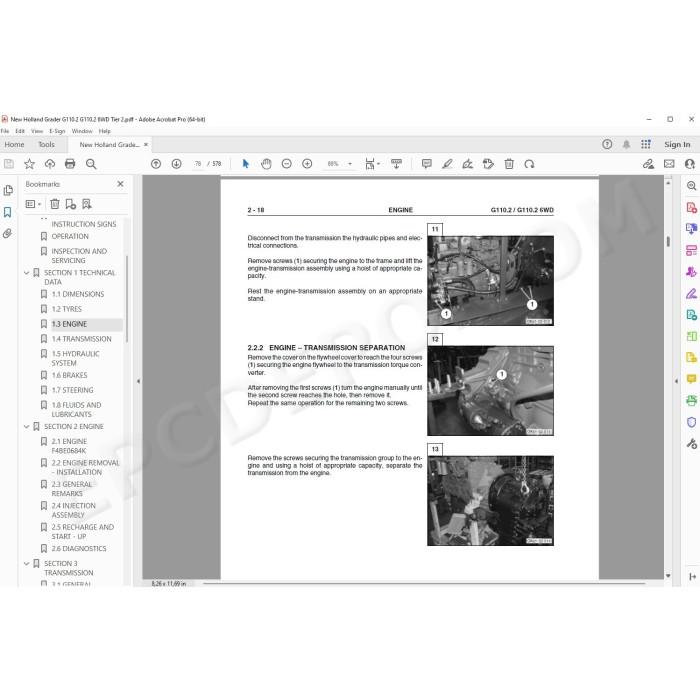
Task: Zoom in with plus button
Action: click(307, 164)
